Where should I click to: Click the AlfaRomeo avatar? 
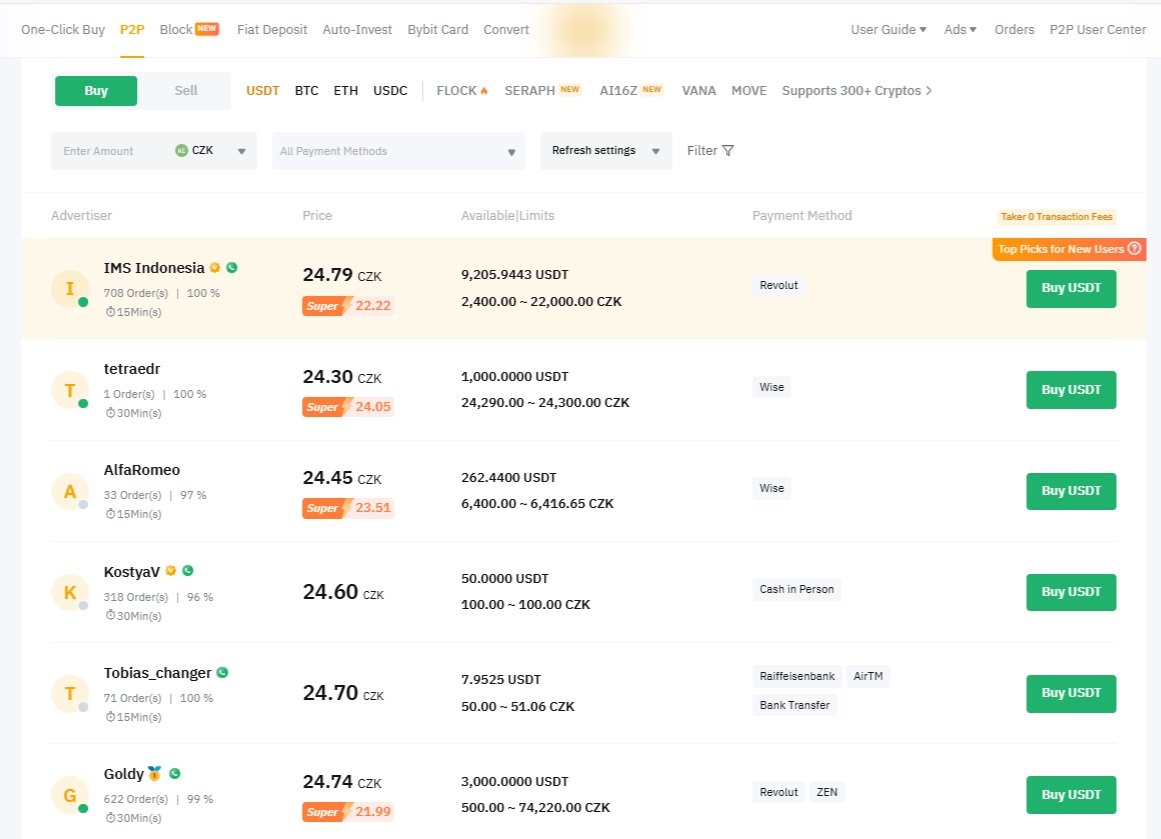(70, 491)
